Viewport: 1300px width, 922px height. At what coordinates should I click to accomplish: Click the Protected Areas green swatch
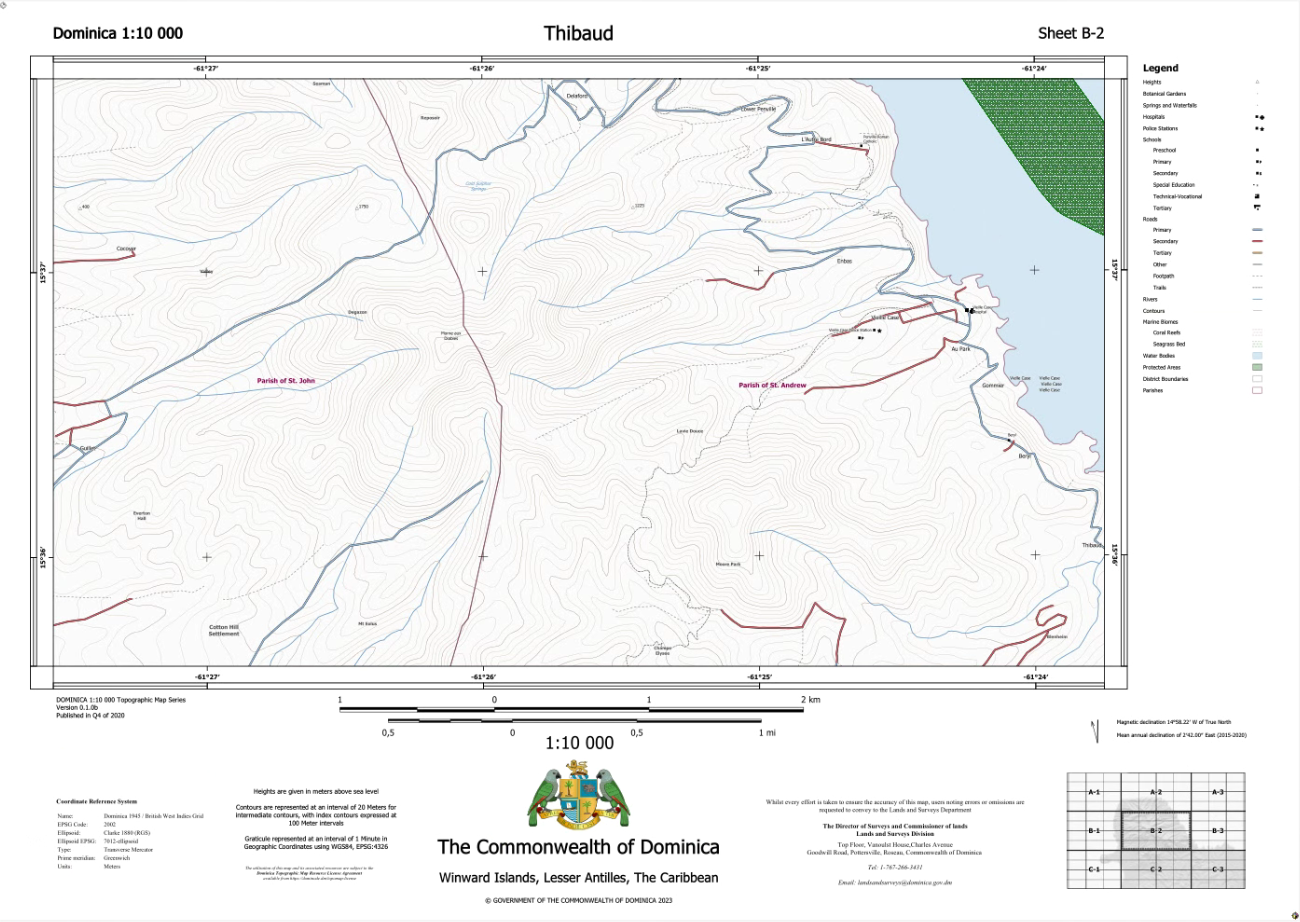coord(1259,368)
